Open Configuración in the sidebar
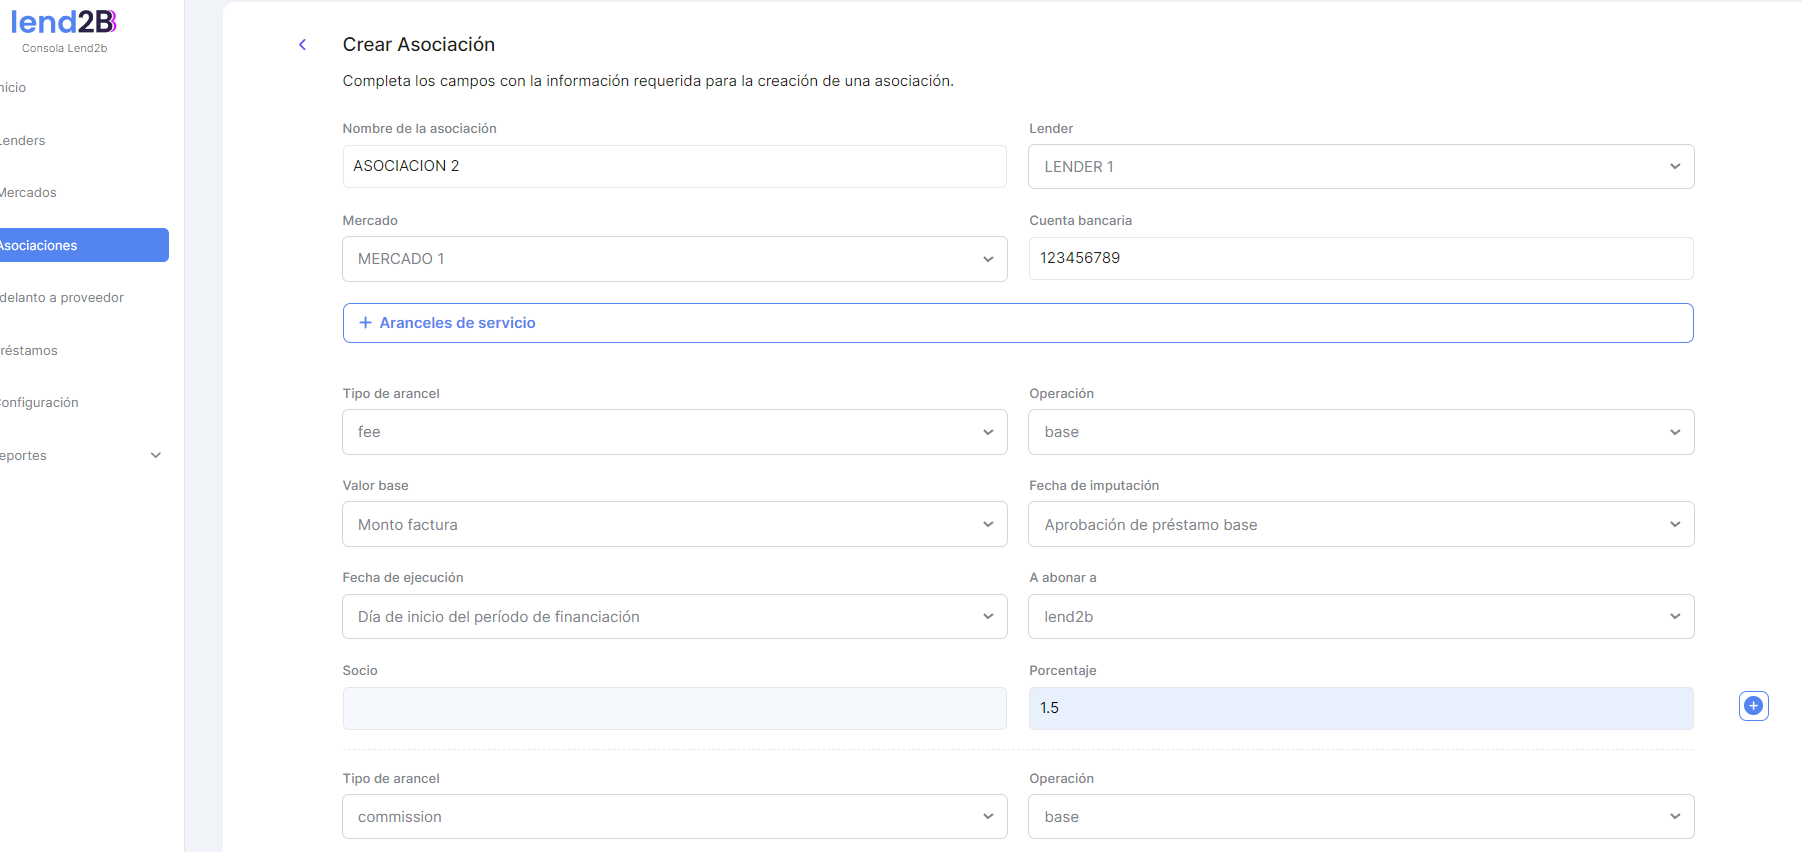 click(x=40, y=403)
